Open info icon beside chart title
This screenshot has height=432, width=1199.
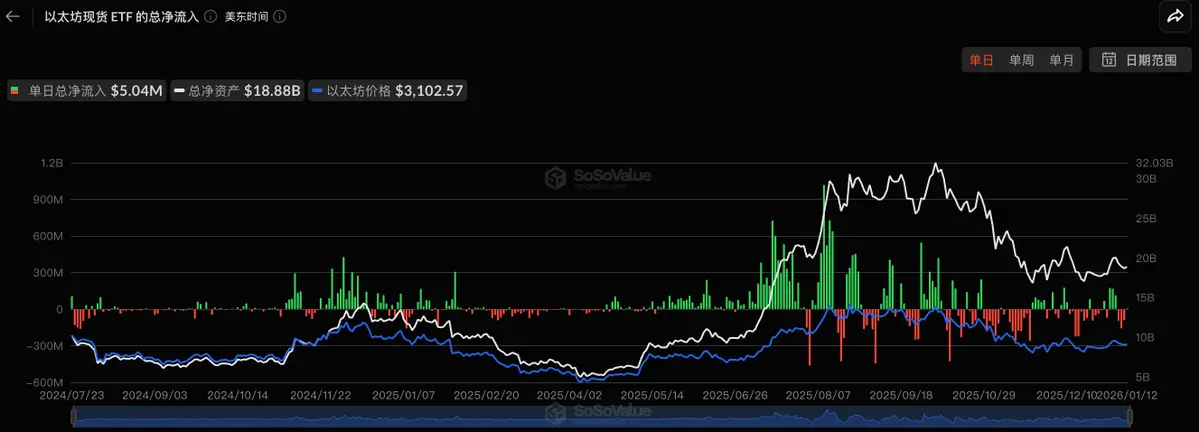coord(210,16)
